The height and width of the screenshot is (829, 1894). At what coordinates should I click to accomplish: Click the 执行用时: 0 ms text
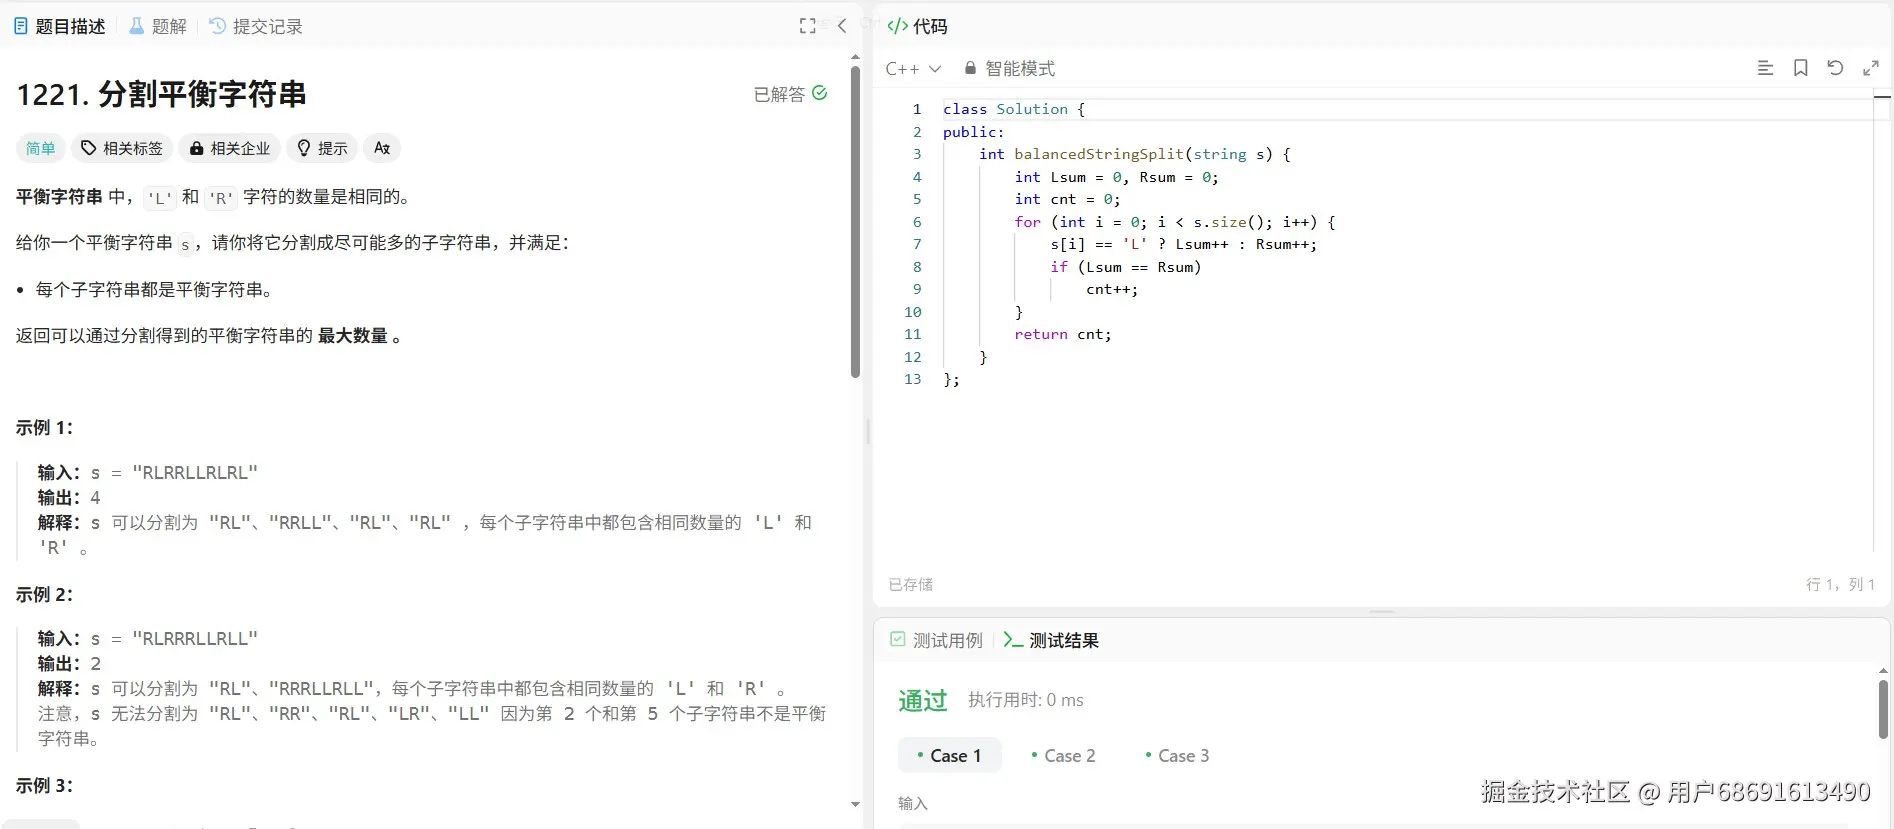tap(1026, 700)
